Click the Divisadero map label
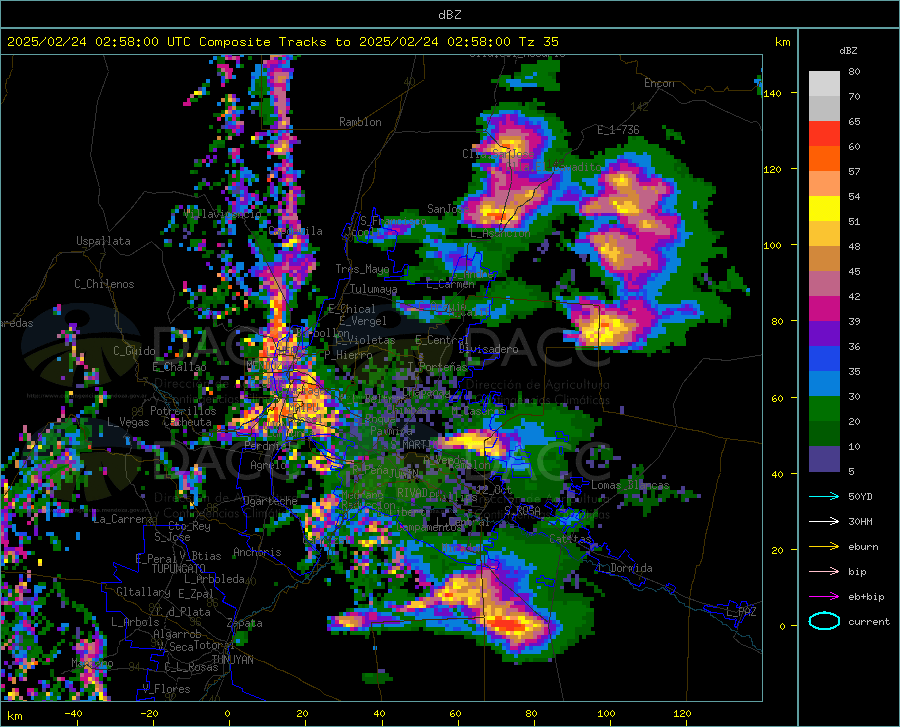Image resolution: width=900 pixels, height=727 pixels. tap(488, 349)
